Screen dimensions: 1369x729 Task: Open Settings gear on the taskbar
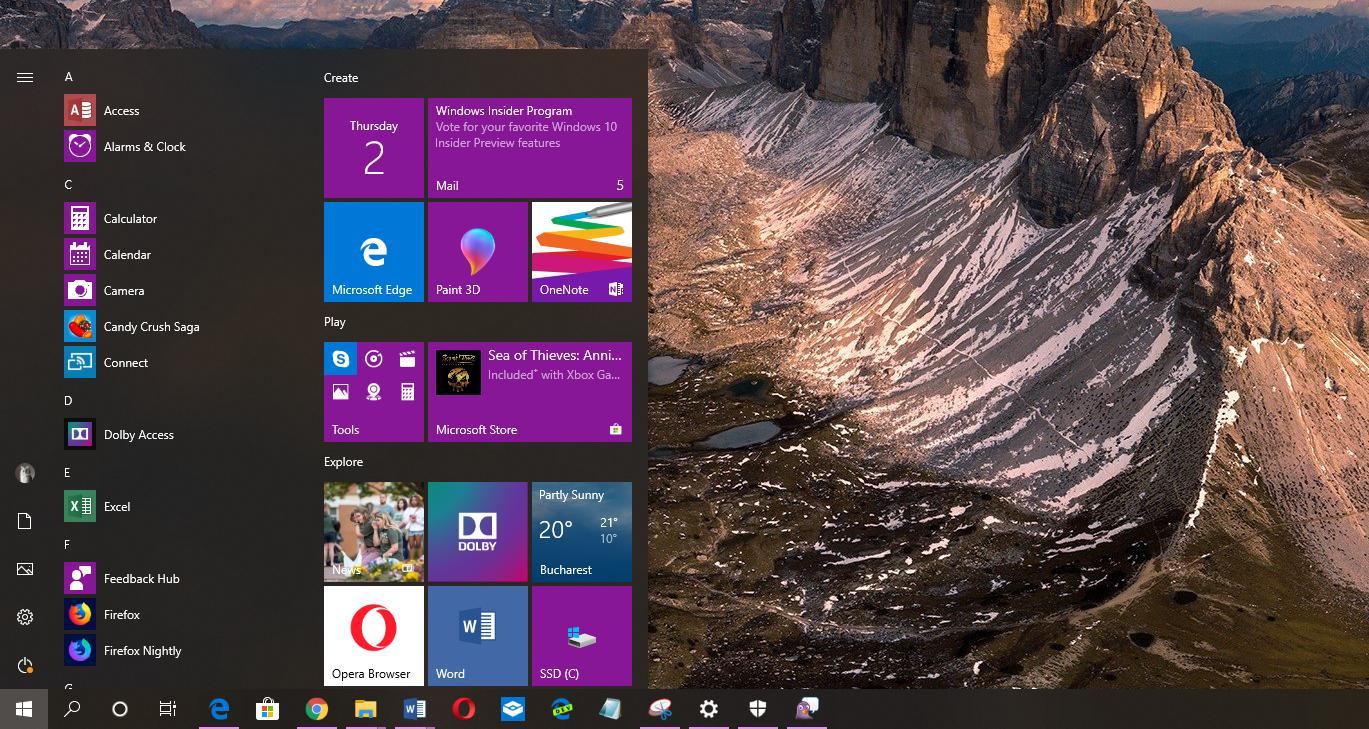coord(708,709)
